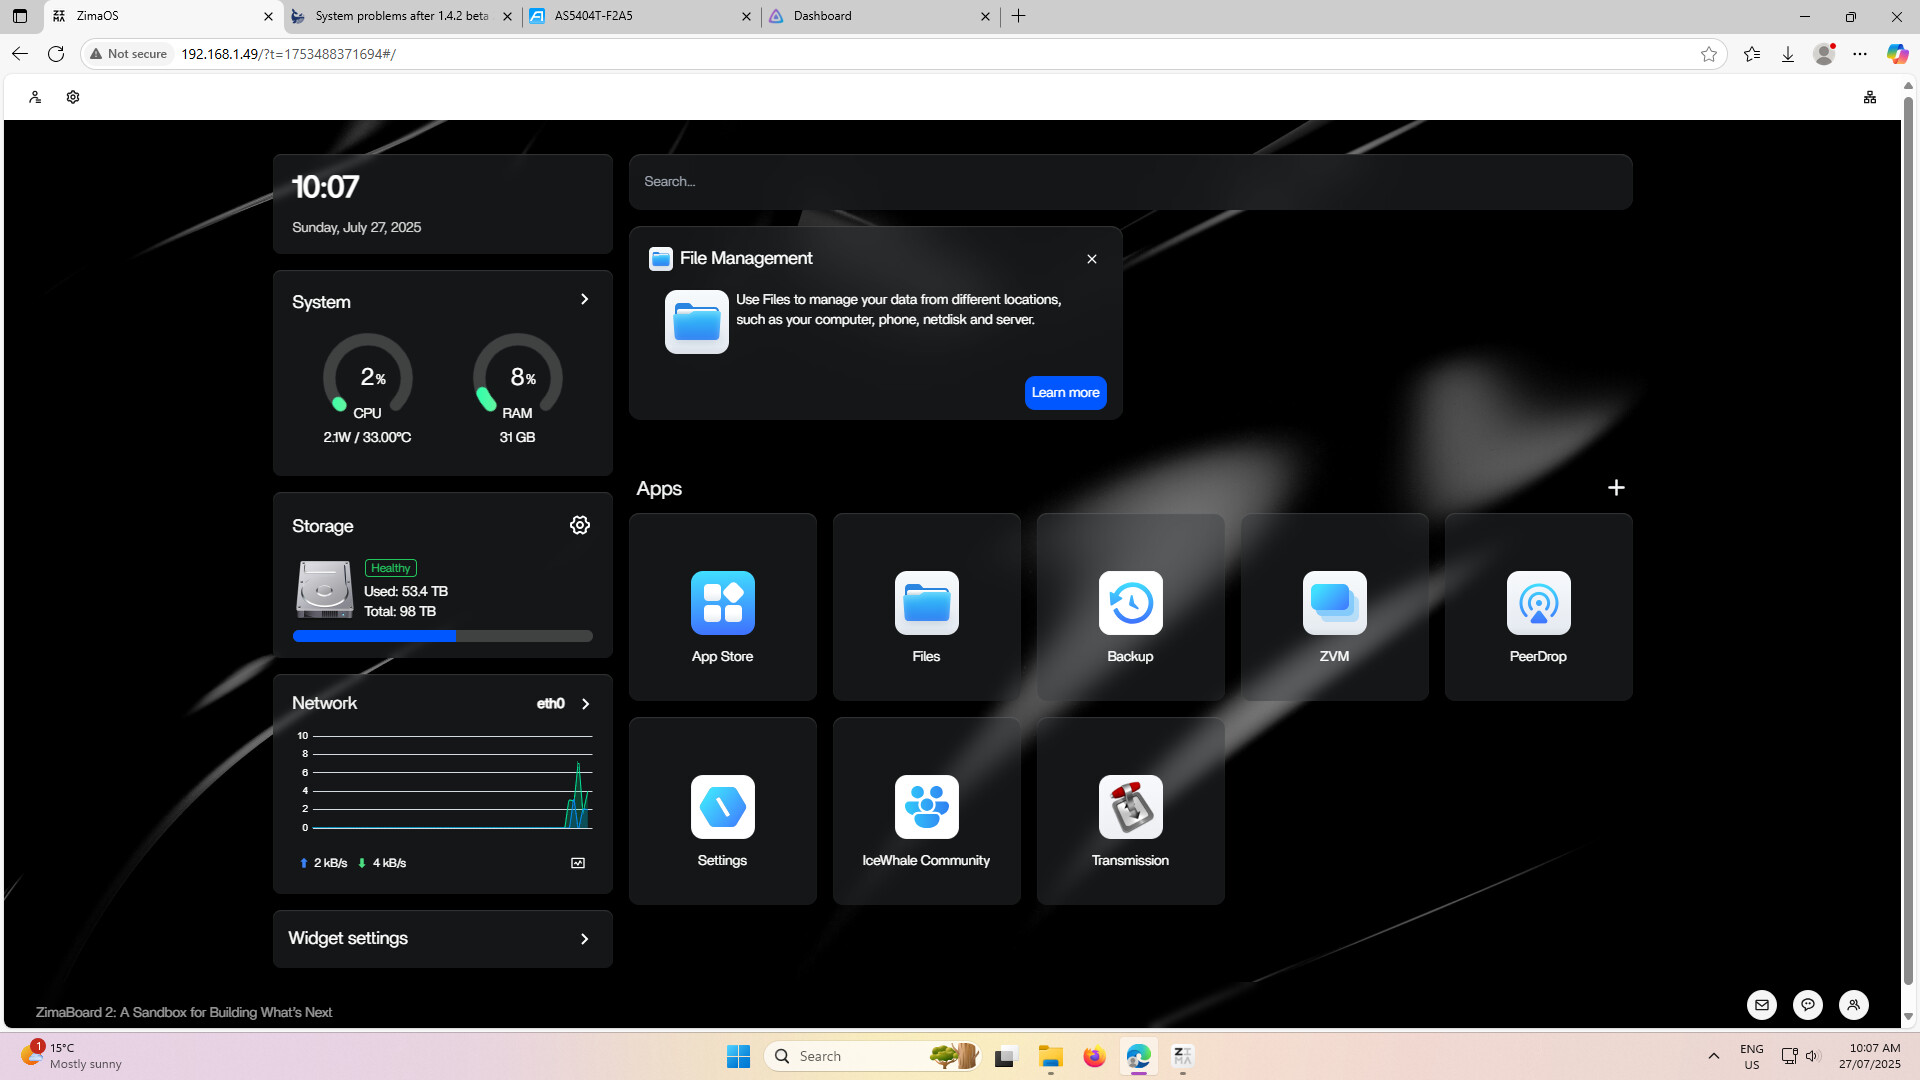Click the Learn more button
This screenshot has height=1080, width=1920.
point(1065,393)
